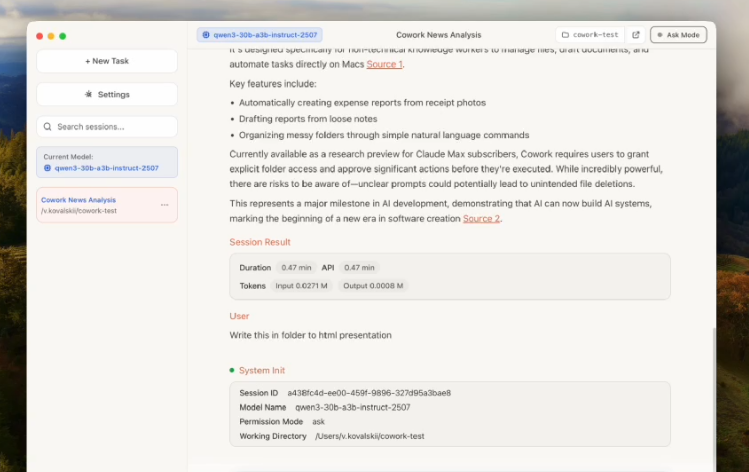Toggle the Ask Mode button
Viewport: 749px width, 472px height.
(x=679, y=35)
